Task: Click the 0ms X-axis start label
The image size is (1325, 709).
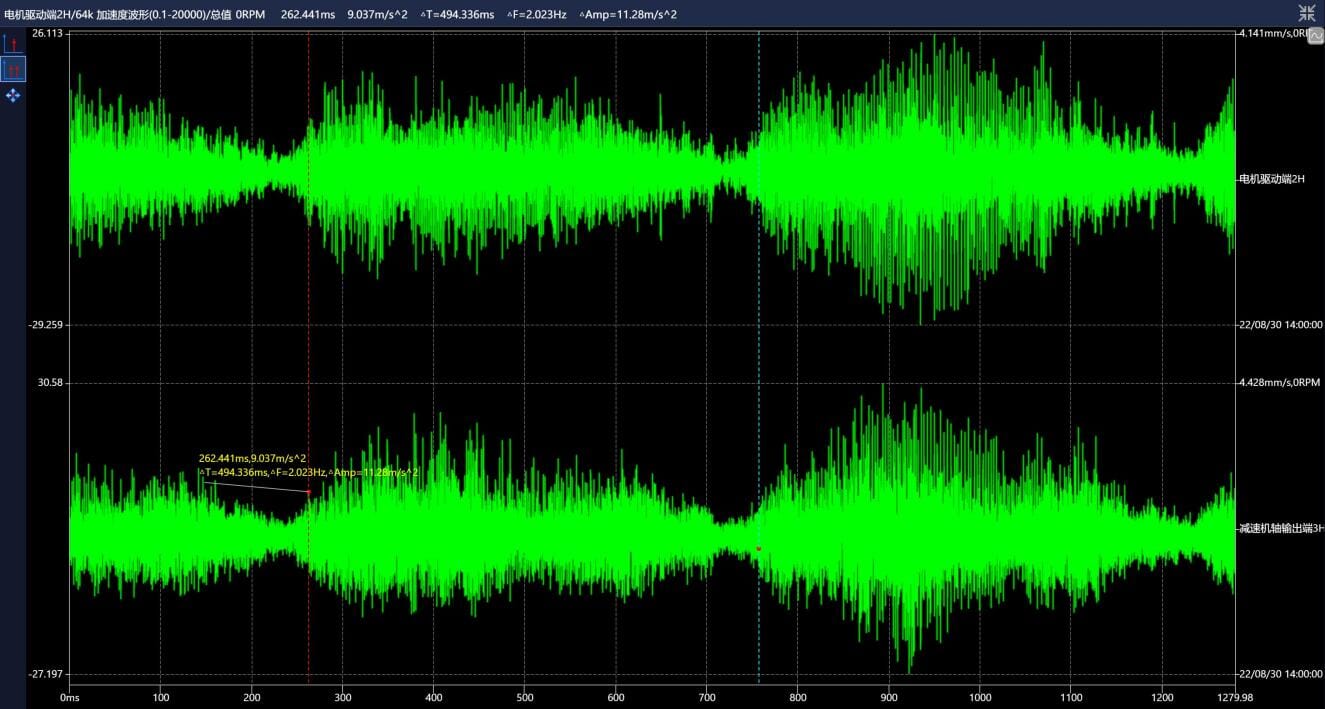Action: [69, 697]
